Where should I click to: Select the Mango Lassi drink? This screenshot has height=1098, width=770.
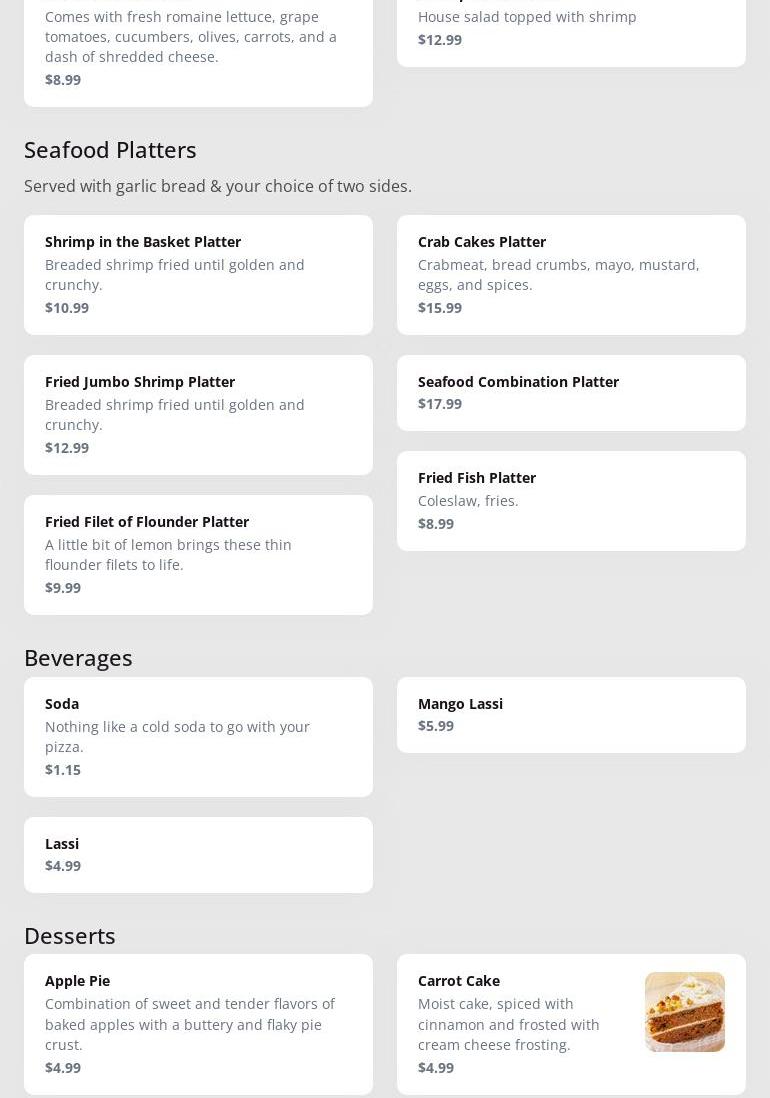pyautogui.click(x=571, y=714)
